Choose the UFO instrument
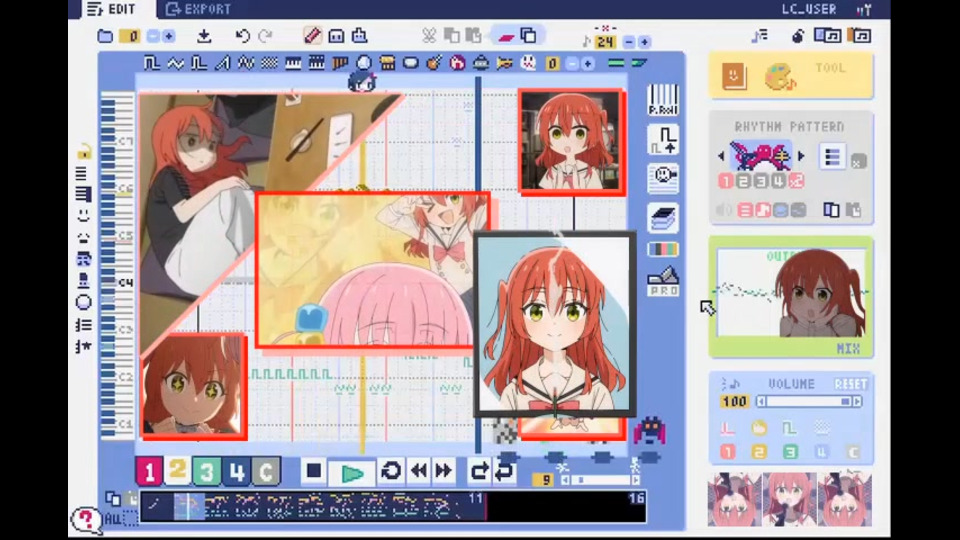The image size is (960, 540). tap(481, 63)
